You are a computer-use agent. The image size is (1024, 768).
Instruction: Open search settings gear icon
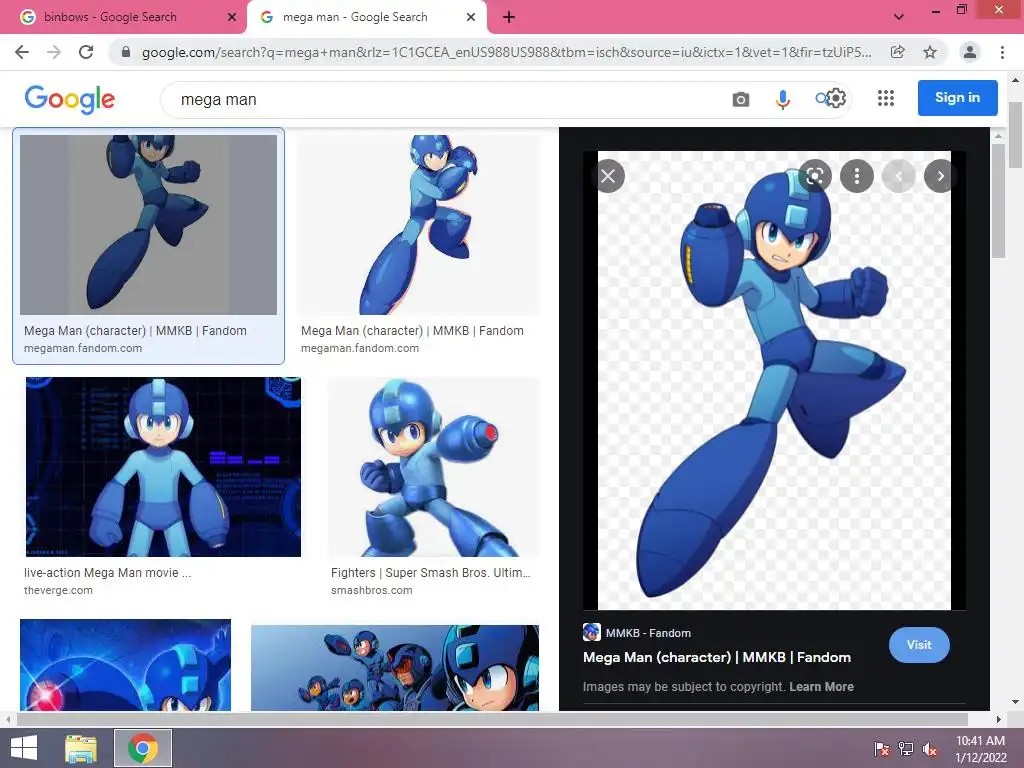point(836,99)
